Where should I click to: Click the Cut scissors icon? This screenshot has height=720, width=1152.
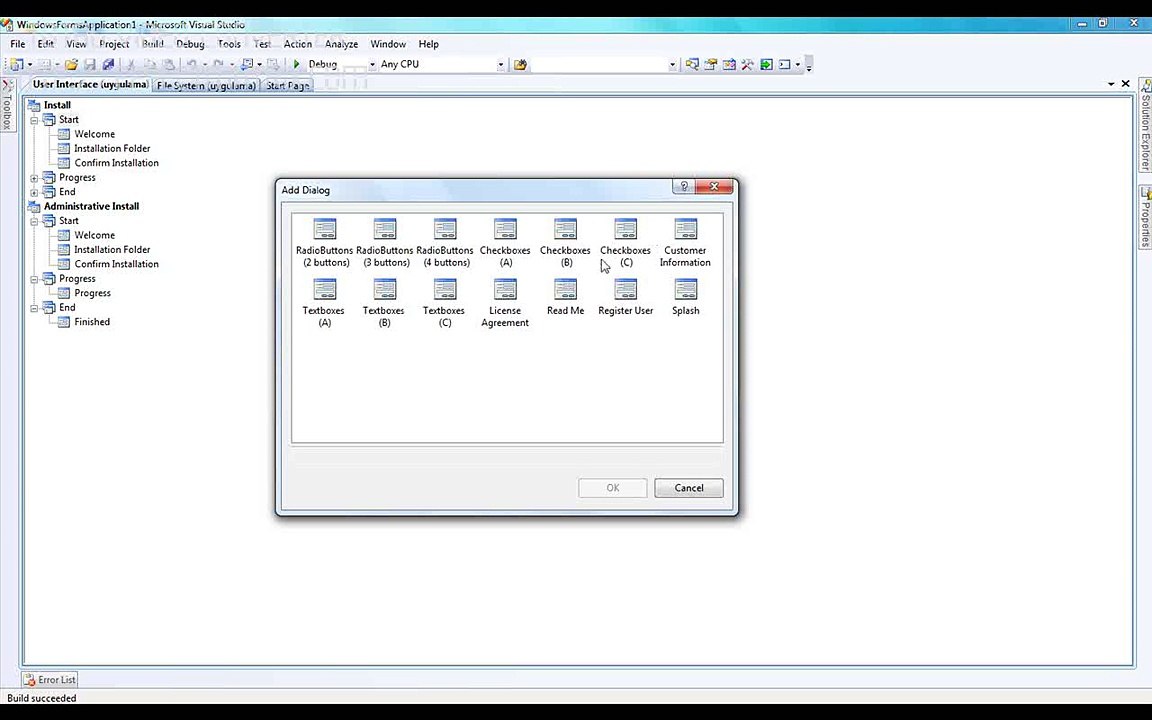[130, 65]
